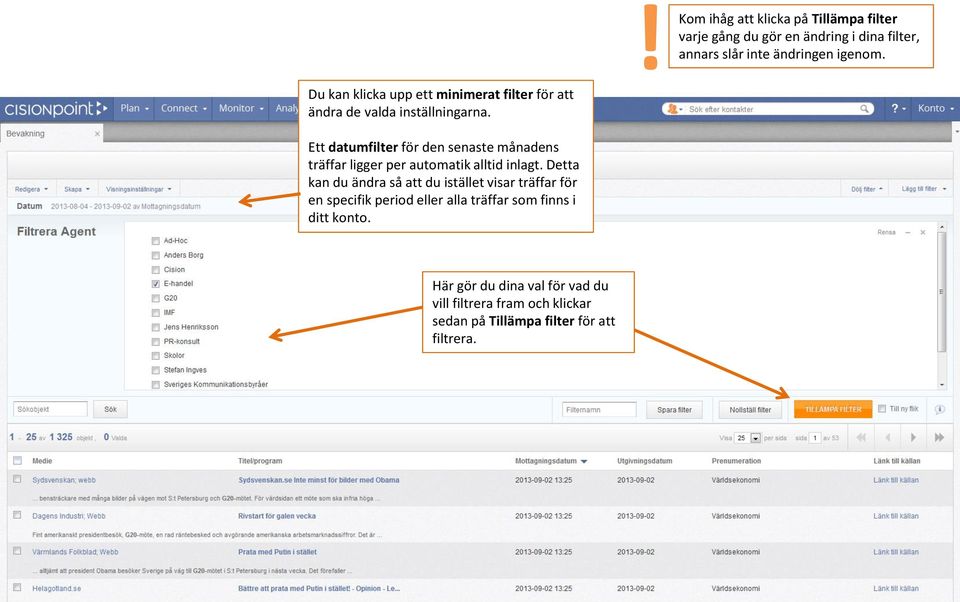Click the filter list scrollbar down arrow
Viewport: 960px width, 602px height.
942,385
